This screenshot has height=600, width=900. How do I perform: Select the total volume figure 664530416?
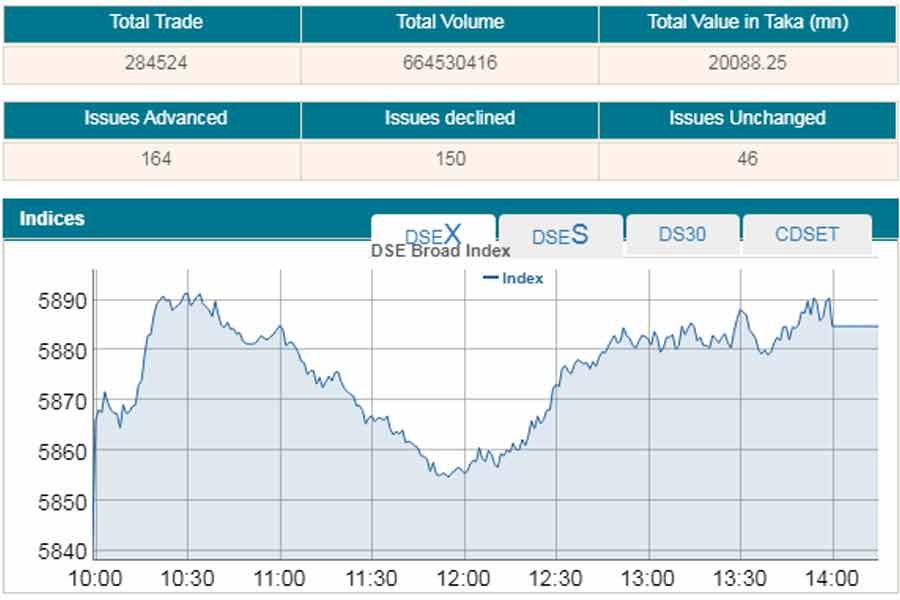coord(450,63)
